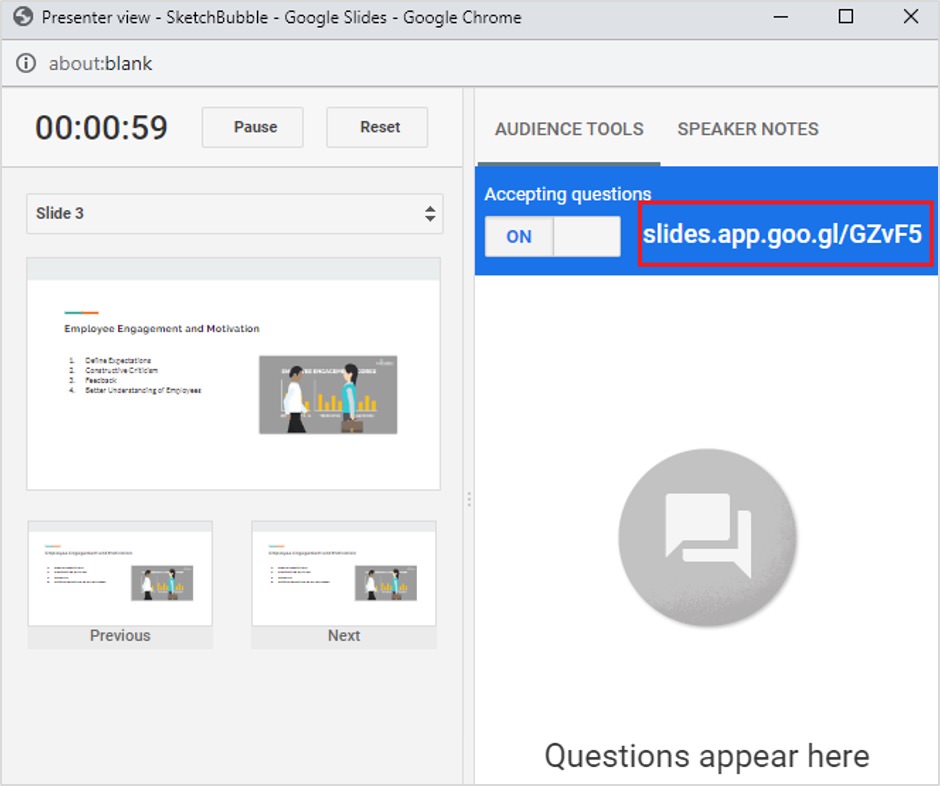
Task: Minimize the Presenter view window
Action: pyautogui.click(x=781, y=17)
